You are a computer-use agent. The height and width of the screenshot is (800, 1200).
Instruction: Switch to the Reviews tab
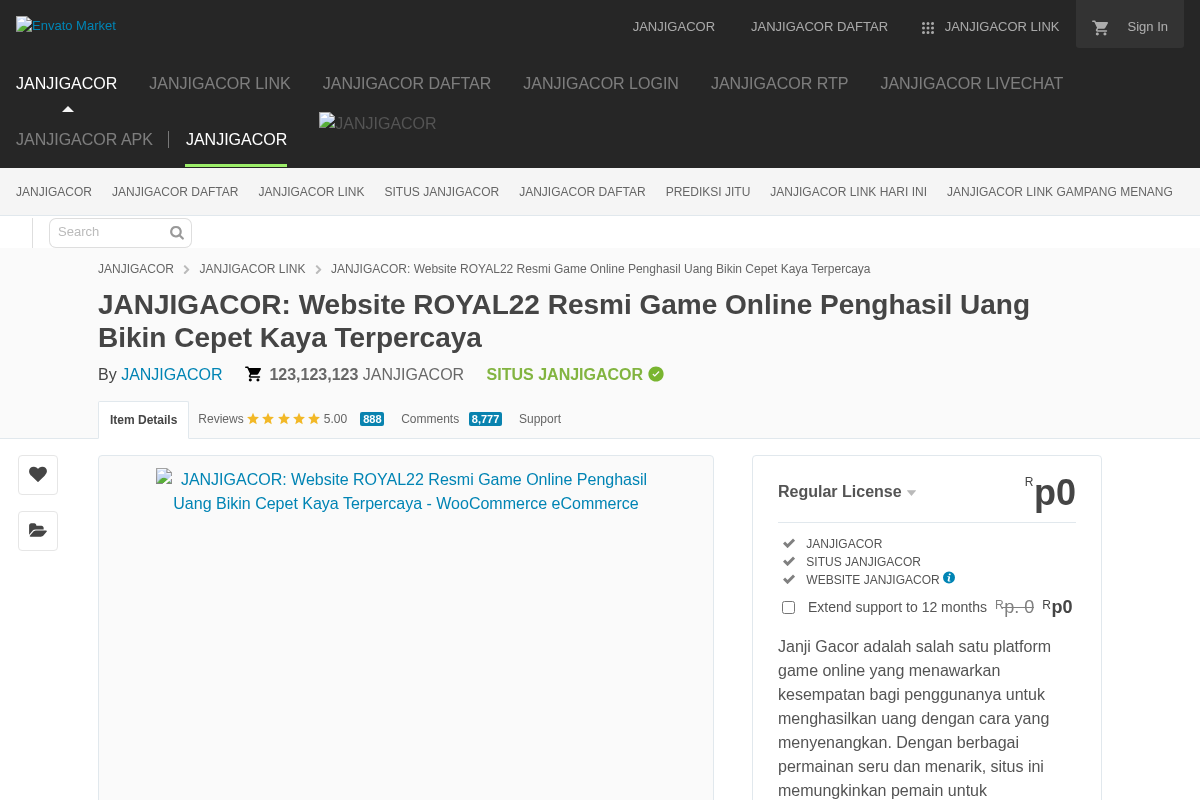coord(221,419)
